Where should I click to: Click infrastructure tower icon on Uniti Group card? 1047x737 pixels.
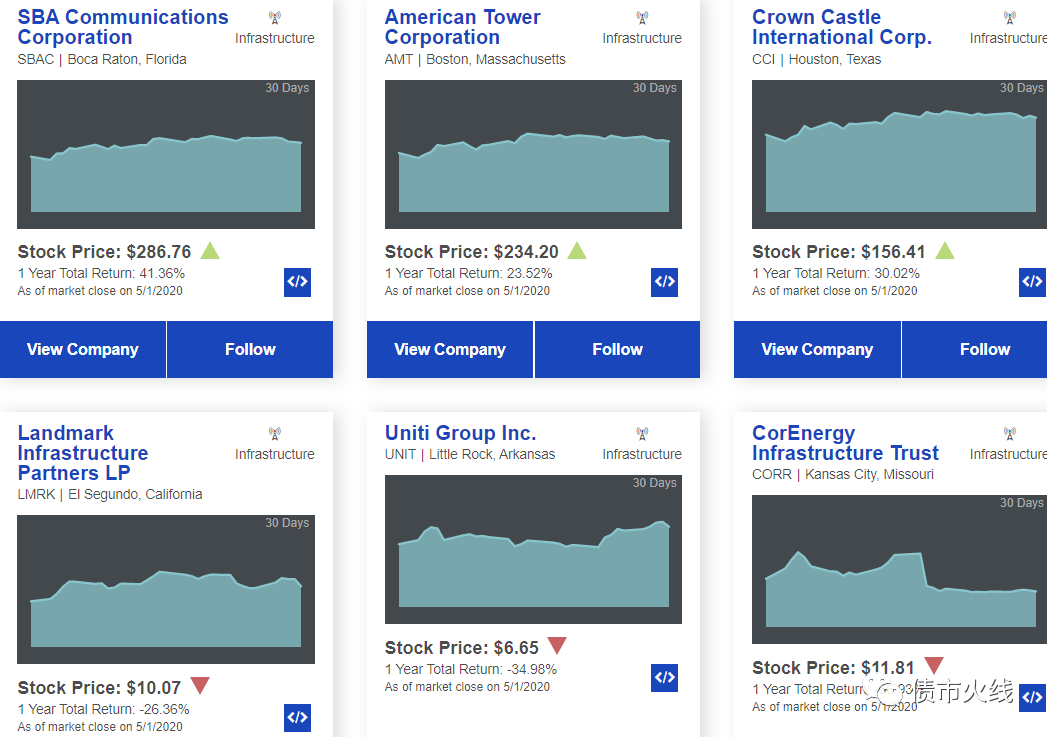[642, 434]
